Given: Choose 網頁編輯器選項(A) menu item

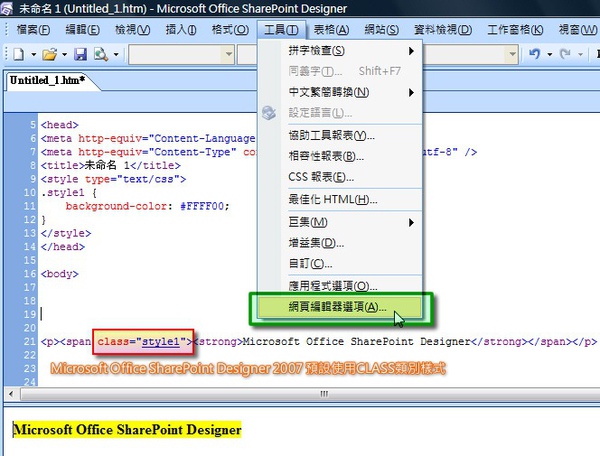Looking at the screenshot, I should coord(341,307).
